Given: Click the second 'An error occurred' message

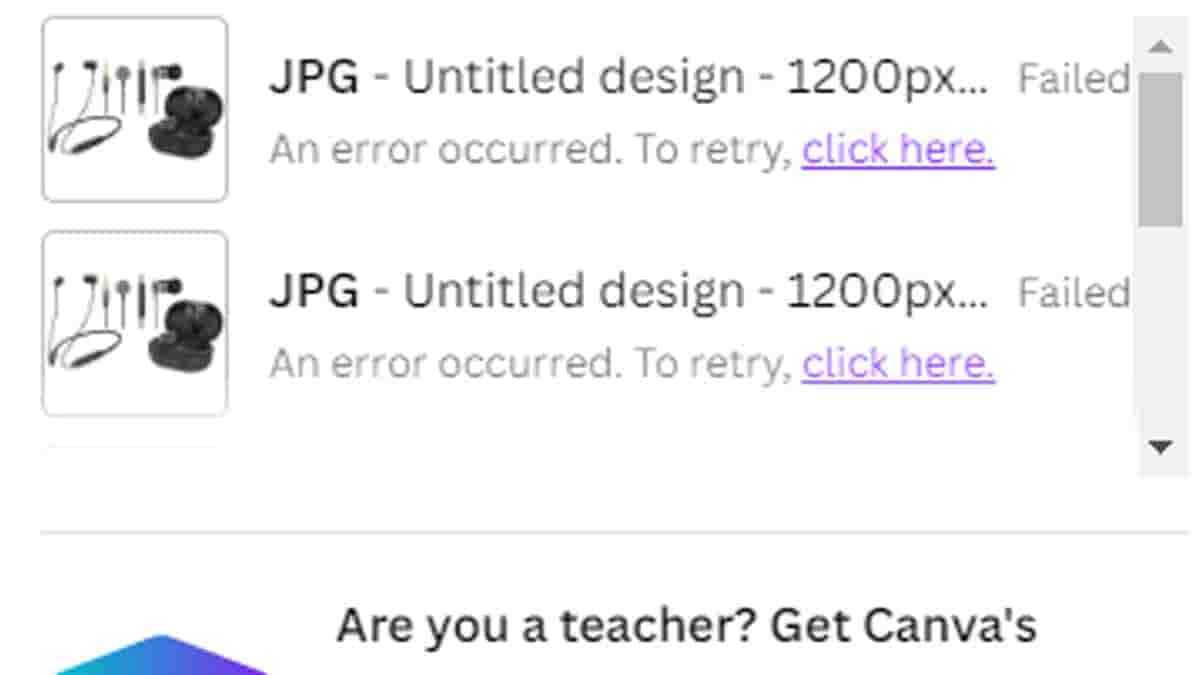Looking at the screenshot, I should [x=530, y=364].
